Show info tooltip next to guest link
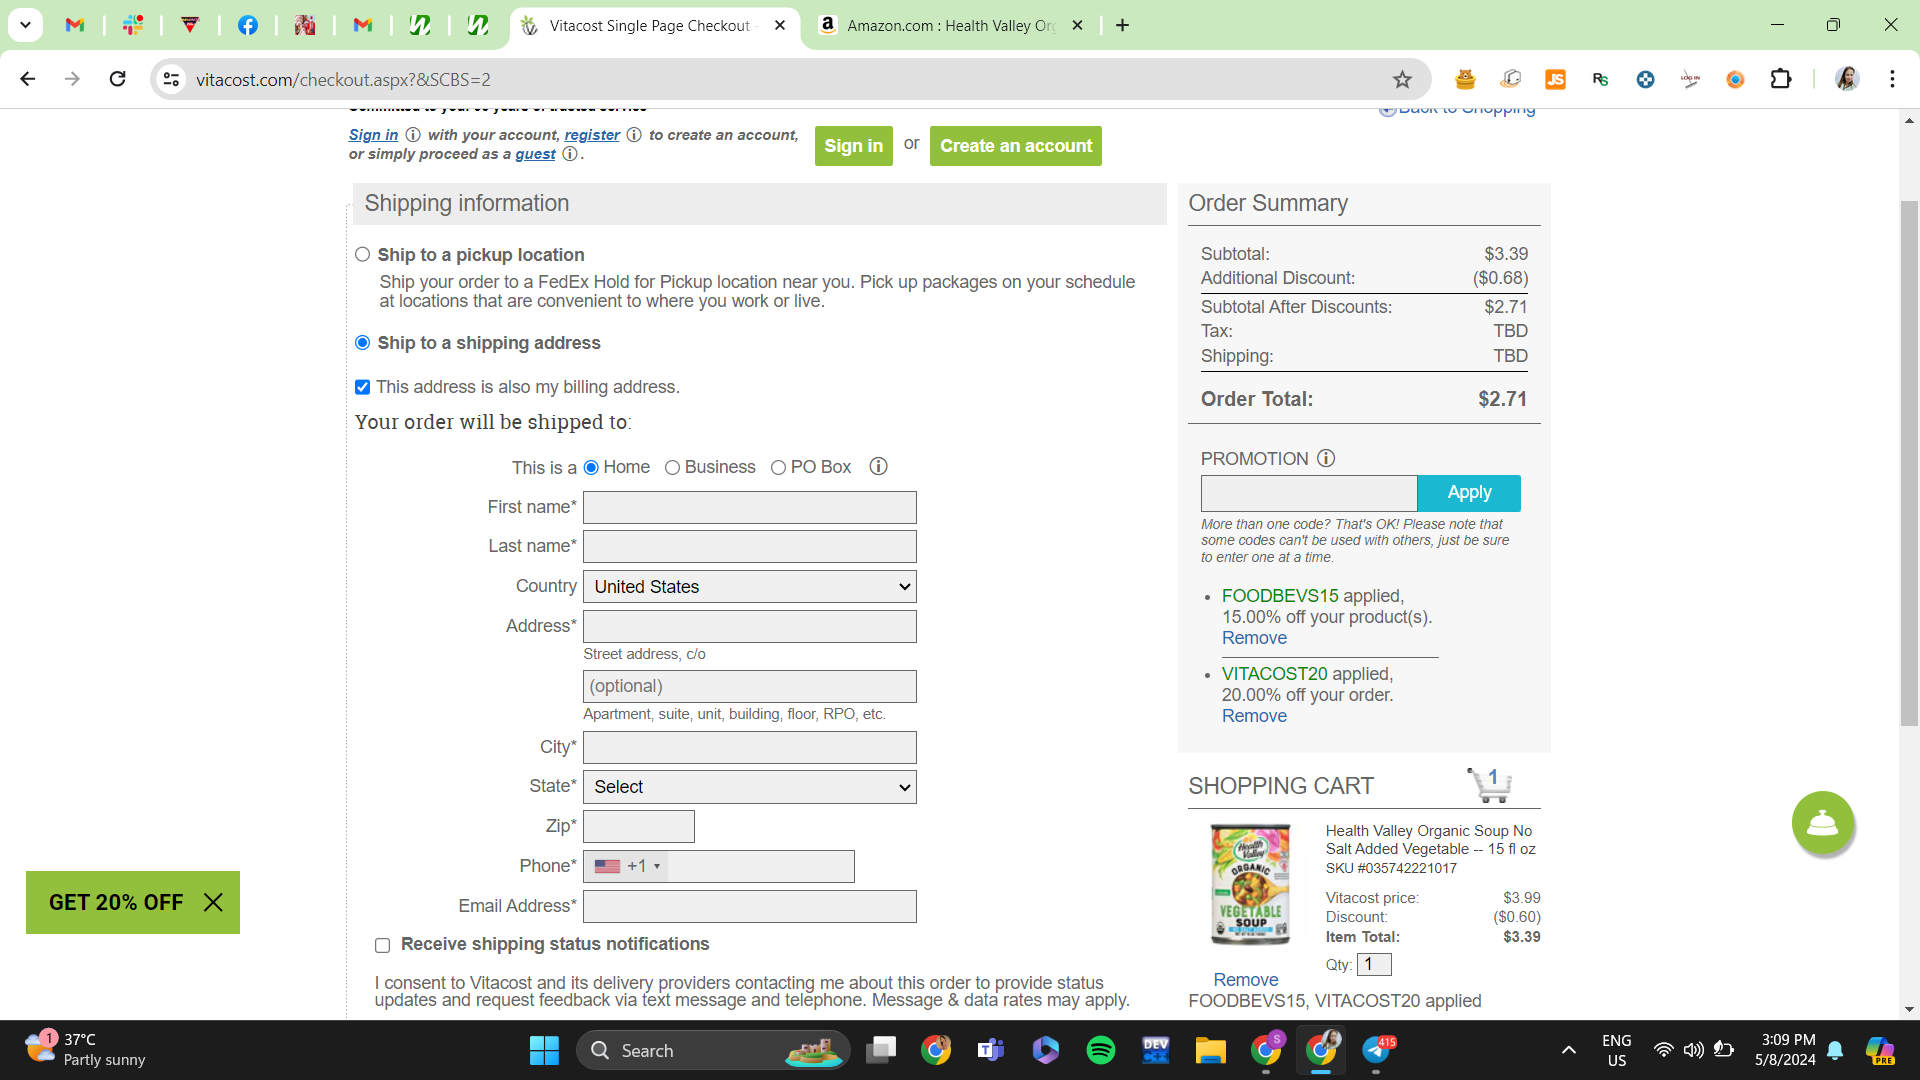The height and width of the screenshot is (1080, 1920). pos(569,154)
